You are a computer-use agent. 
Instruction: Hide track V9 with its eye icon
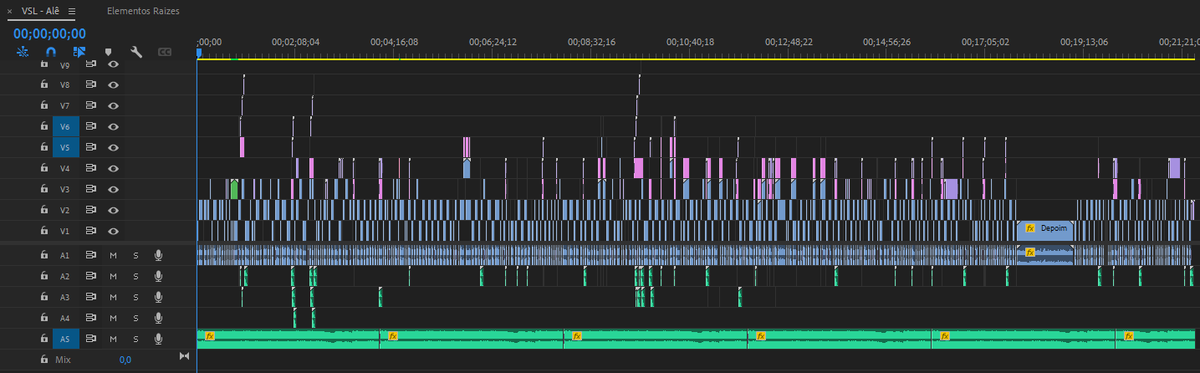114,64
